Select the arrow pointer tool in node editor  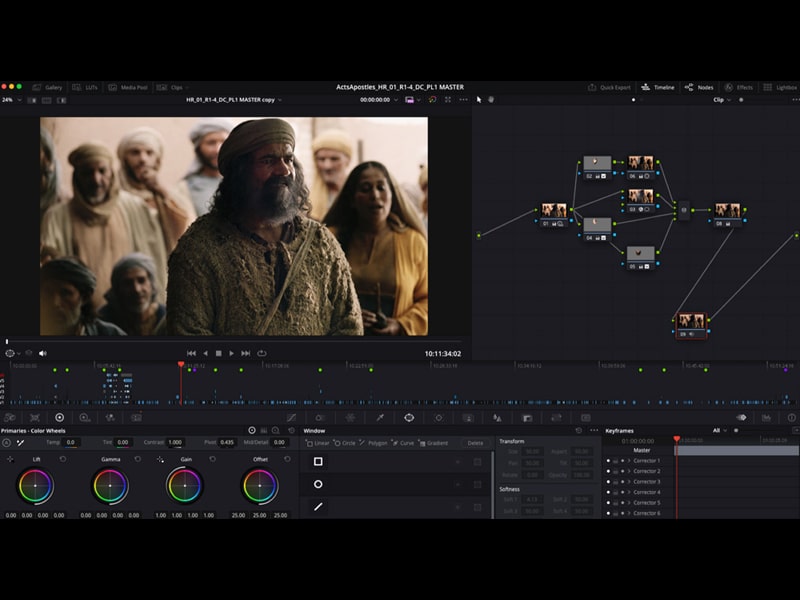tap(479, 99)
